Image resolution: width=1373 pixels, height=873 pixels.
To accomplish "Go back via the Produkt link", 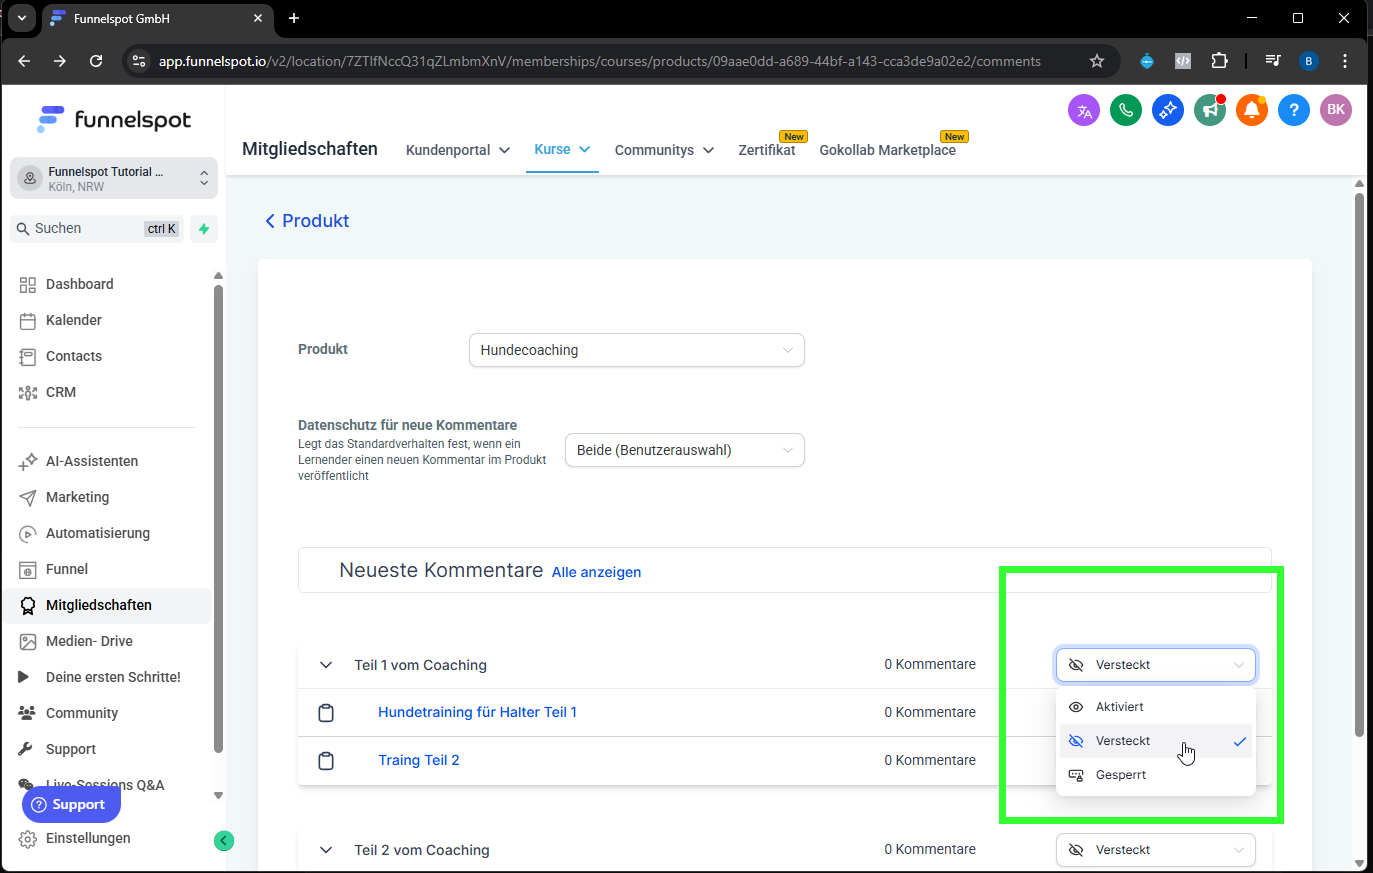I will tap(306, 221).
